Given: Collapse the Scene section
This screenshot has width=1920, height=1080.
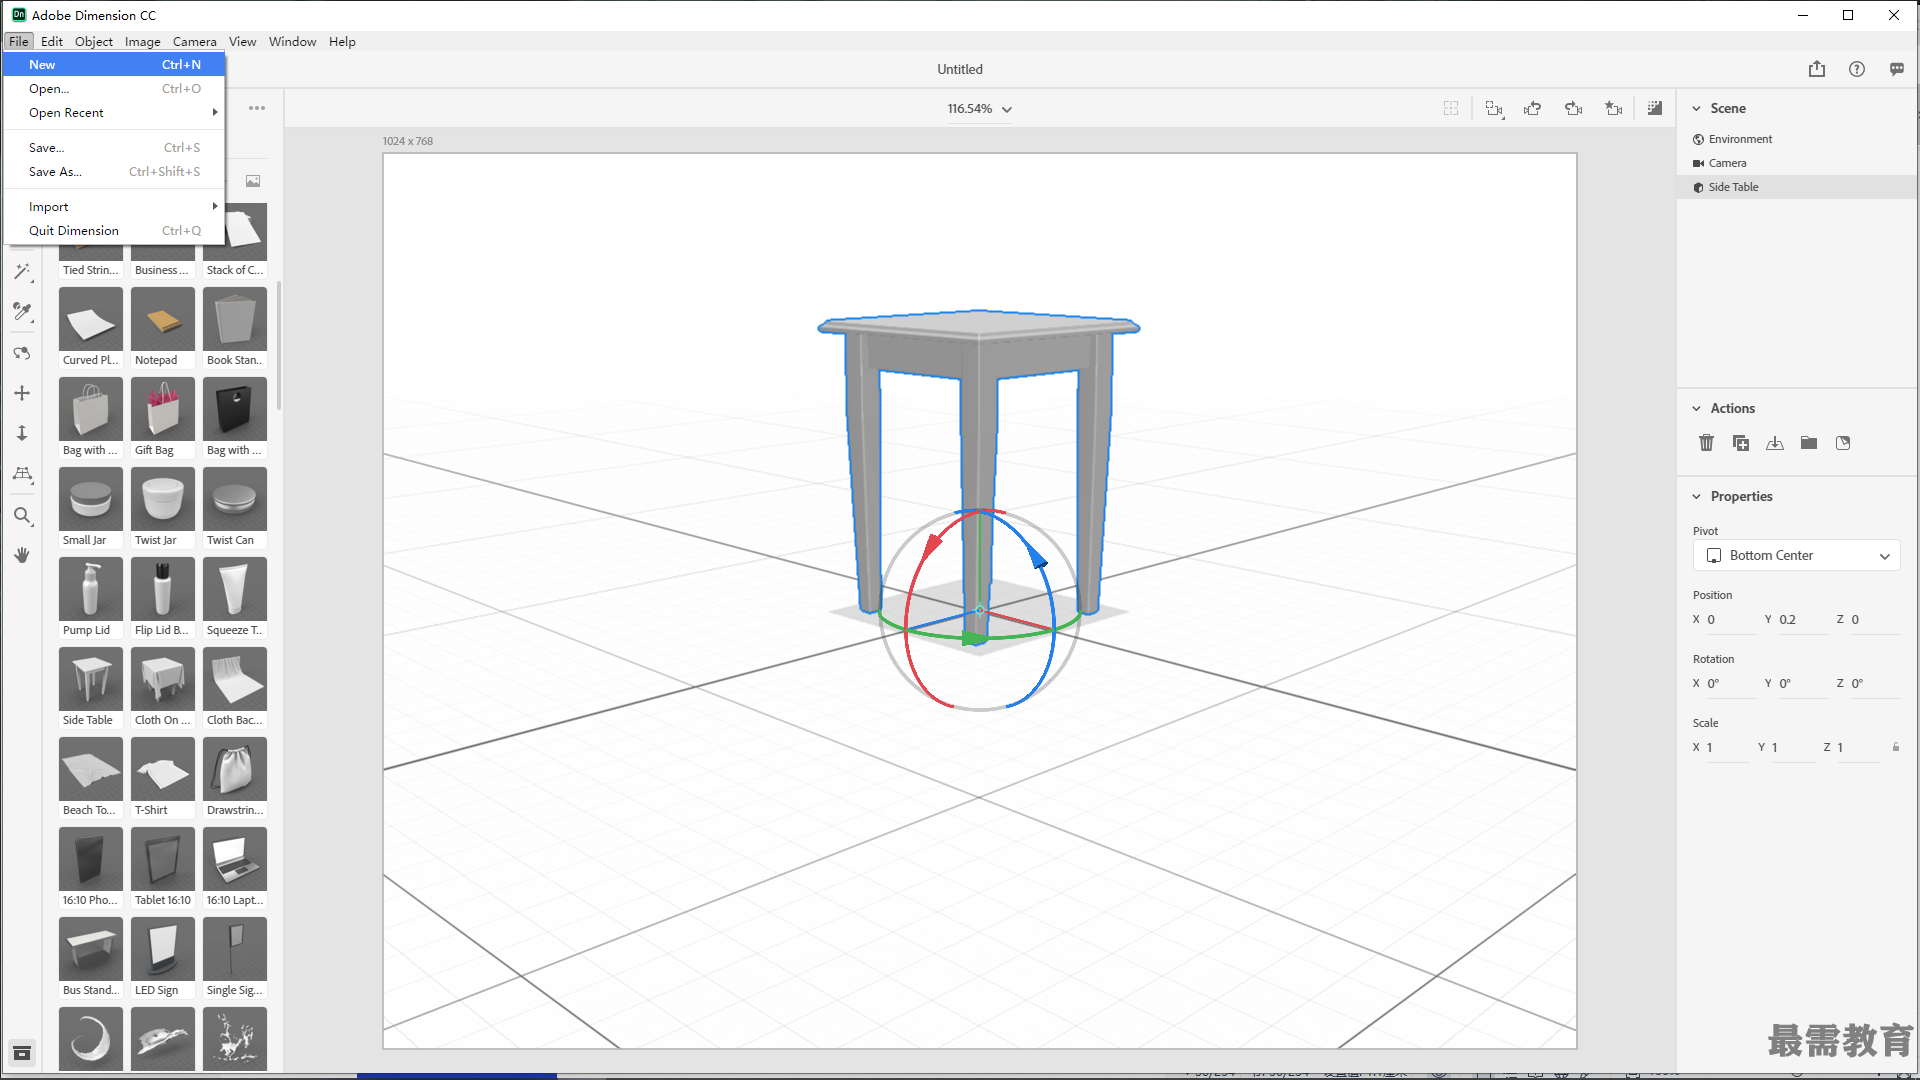Looking at the screenshot, I should tap(1696, 108).
